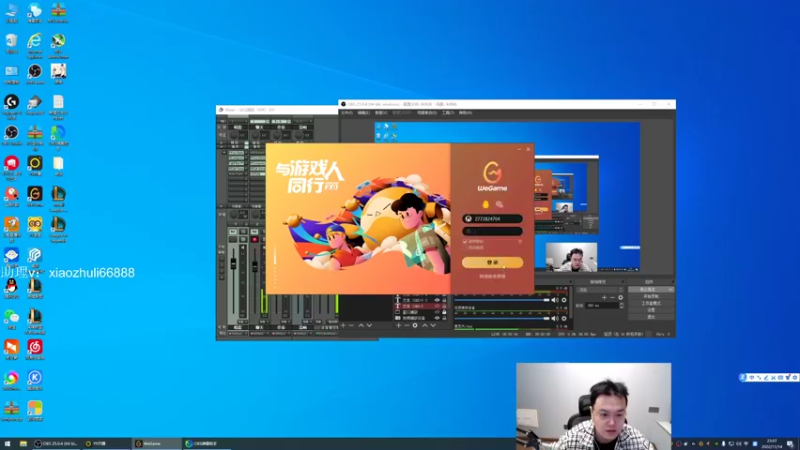
Task: Switch to WeGame taskbar button
Action: click(157, 444)
